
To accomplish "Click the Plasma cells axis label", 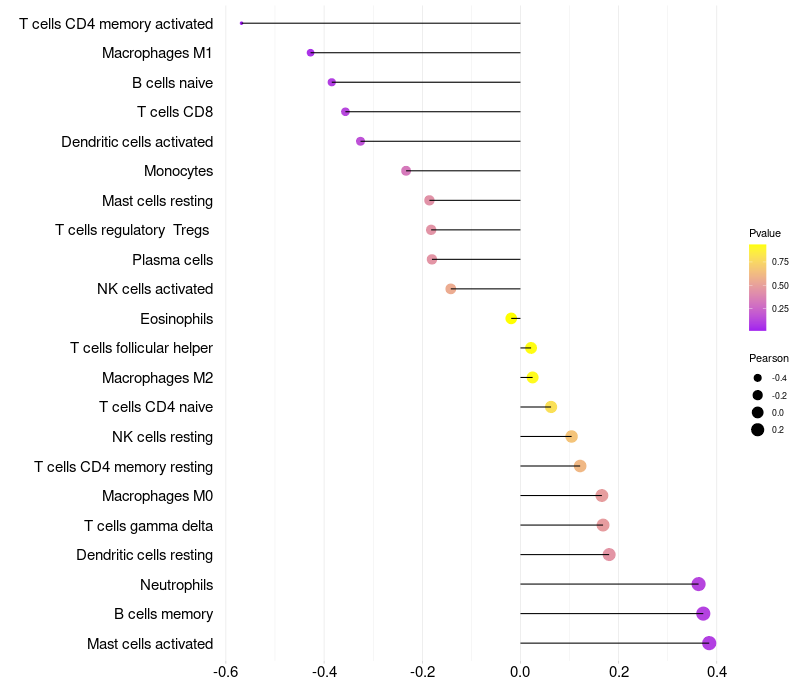I will tap(172, 260).
